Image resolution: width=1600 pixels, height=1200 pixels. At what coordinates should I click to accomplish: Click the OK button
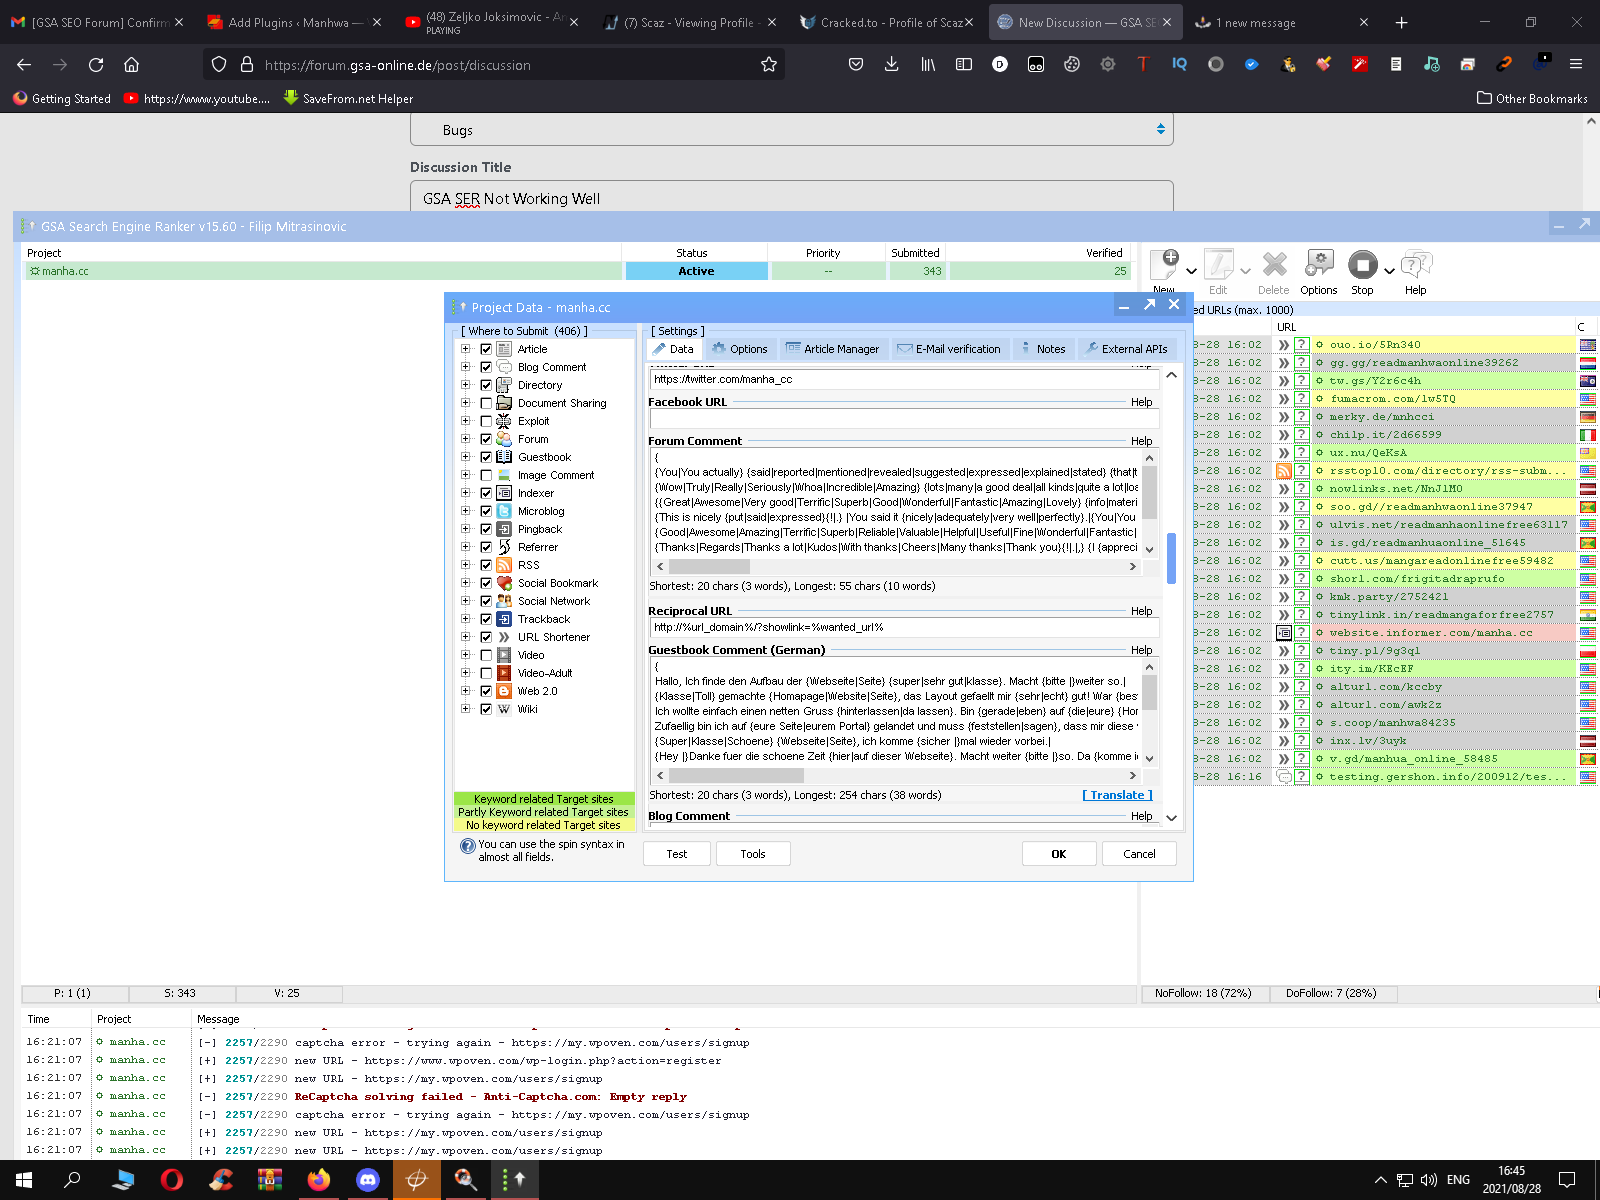[1059, 854]
